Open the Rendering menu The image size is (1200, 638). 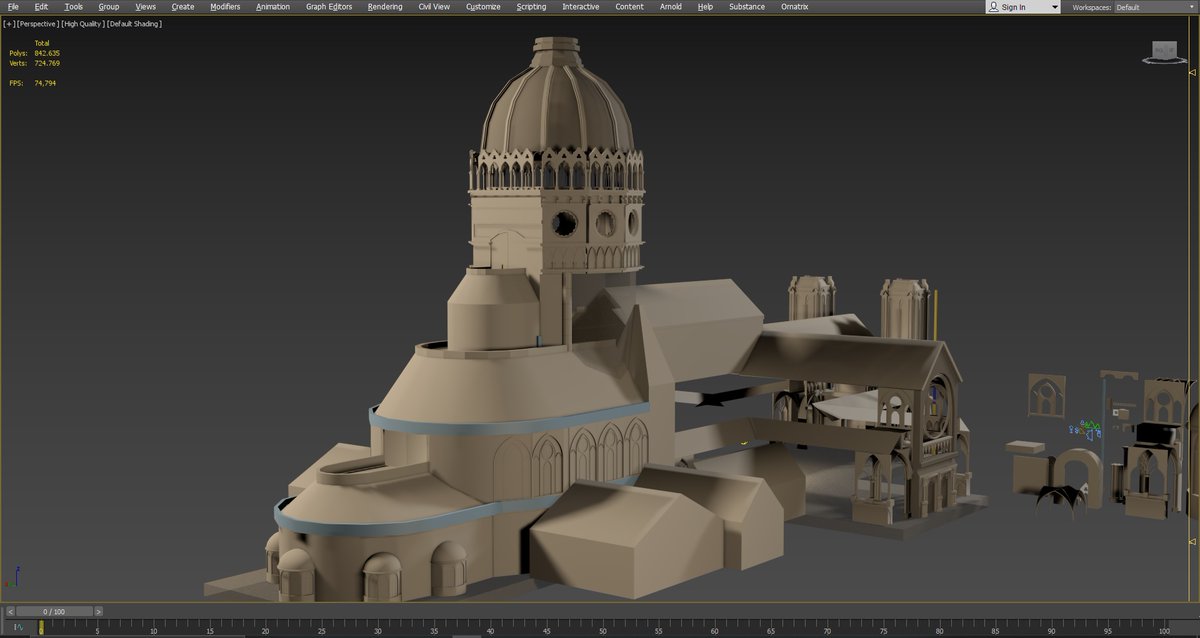click(x=385, y=7)
